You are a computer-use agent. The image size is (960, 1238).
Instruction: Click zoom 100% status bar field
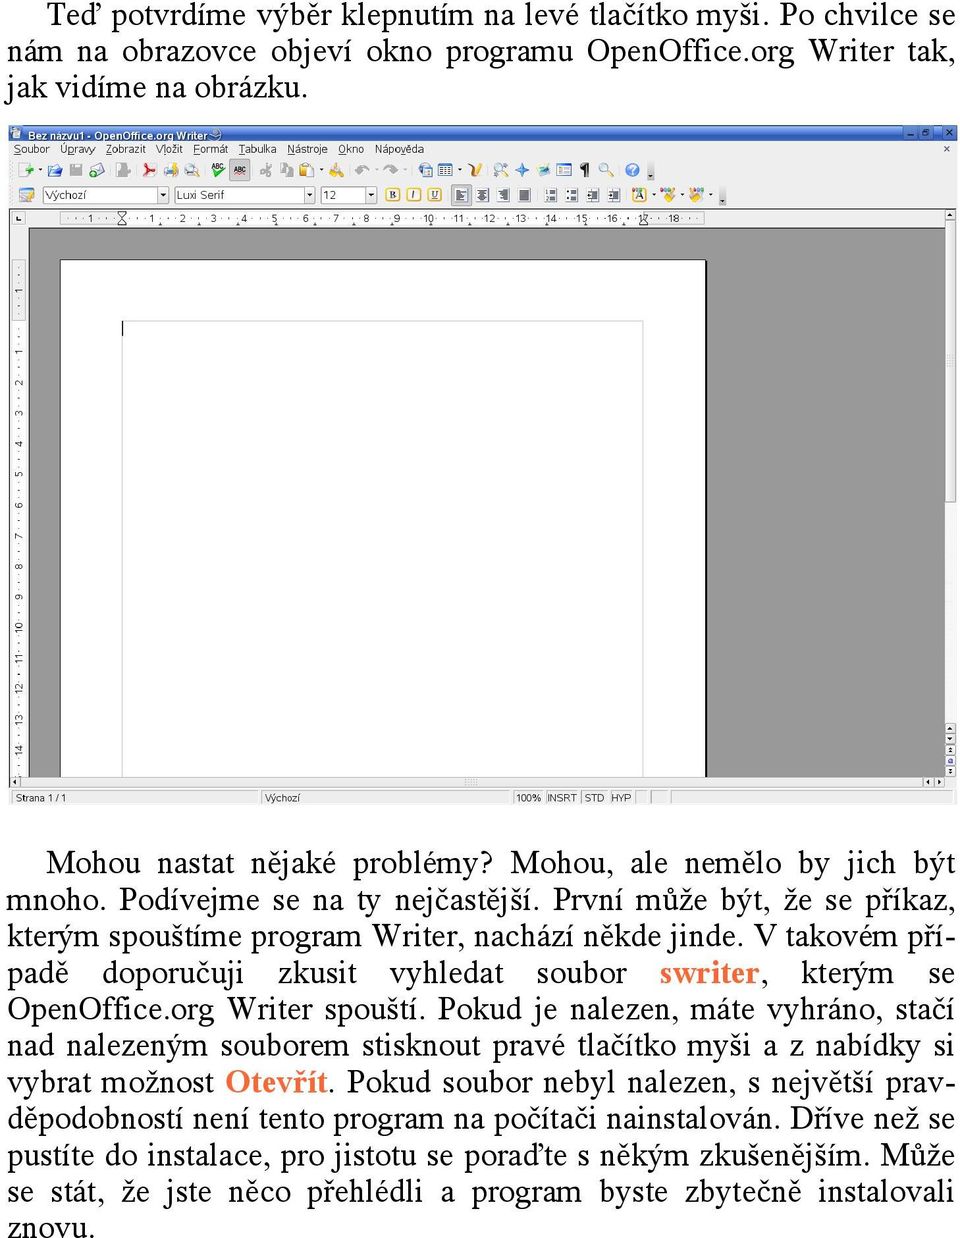click(528, 798)
